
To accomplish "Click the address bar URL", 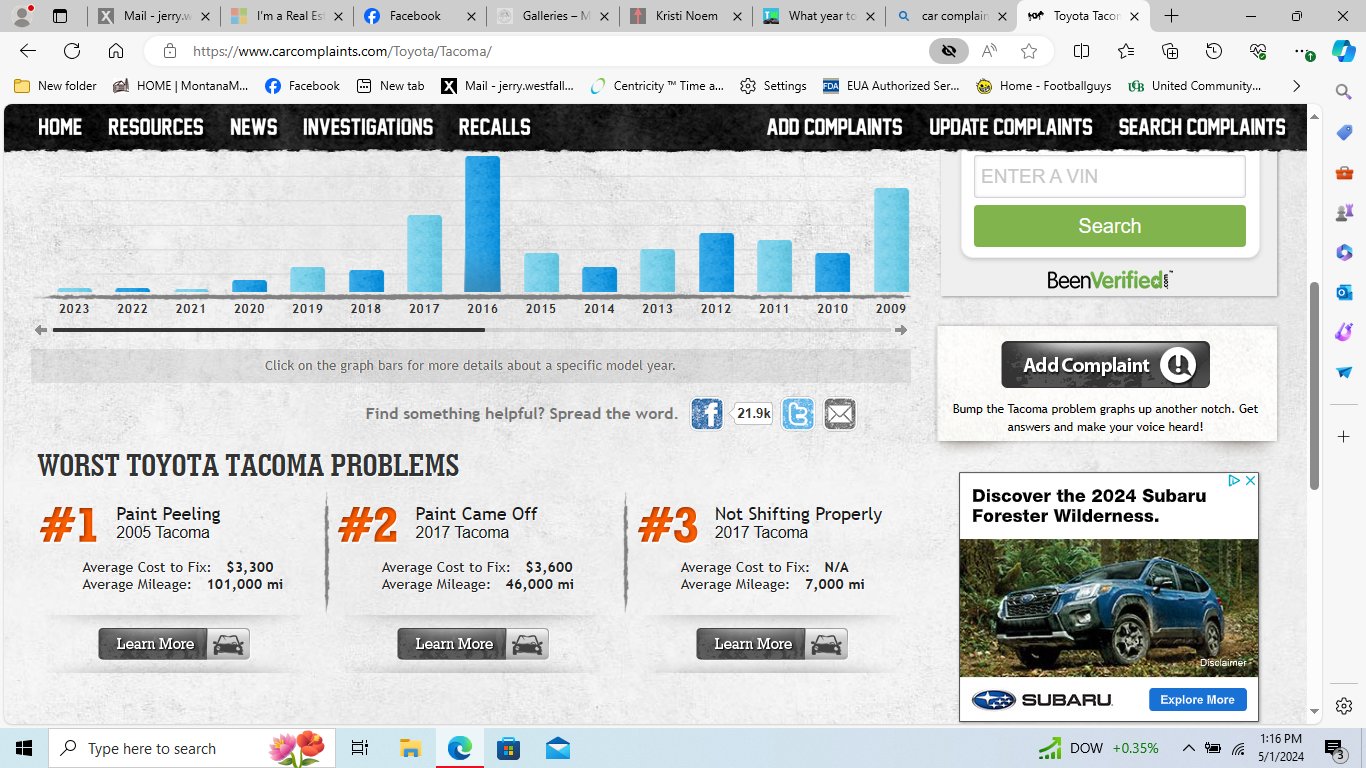I will point(342,51).
